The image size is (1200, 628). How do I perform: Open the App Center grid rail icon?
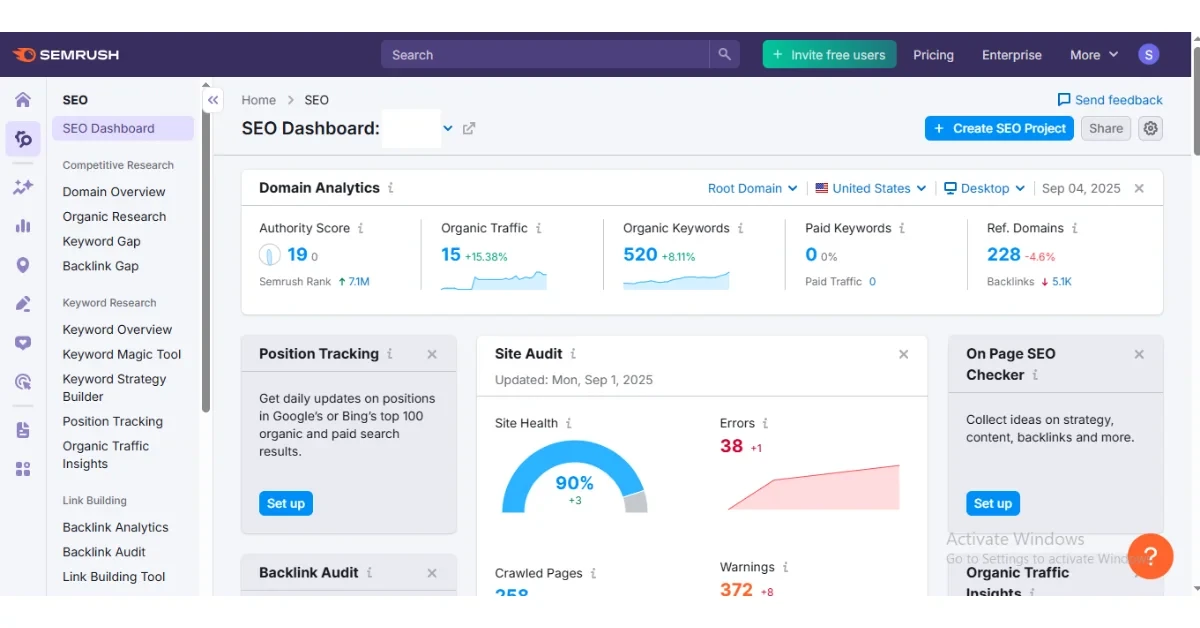click(x=23, y=469)
